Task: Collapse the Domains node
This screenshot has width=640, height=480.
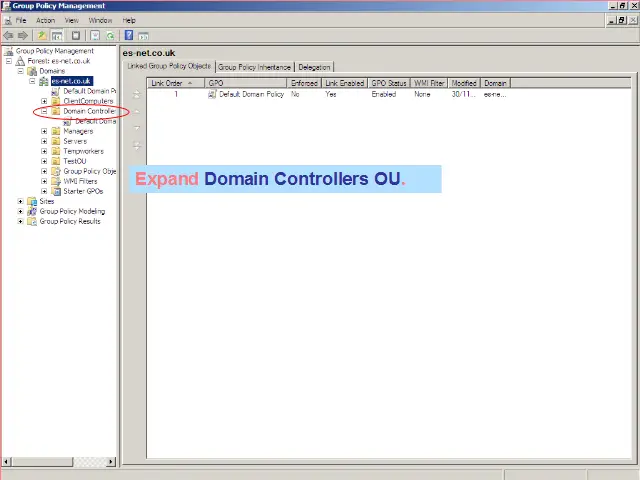Action: [x=20, y=71]
